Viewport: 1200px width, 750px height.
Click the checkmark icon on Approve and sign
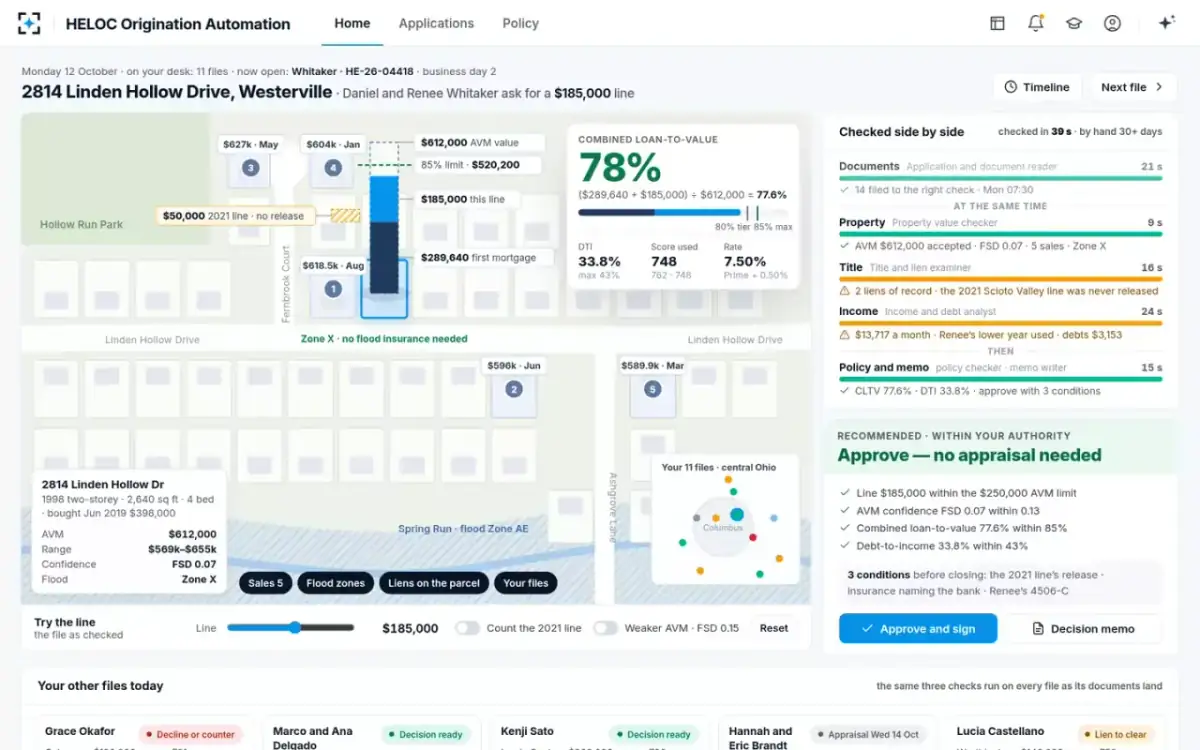(866, 629)
